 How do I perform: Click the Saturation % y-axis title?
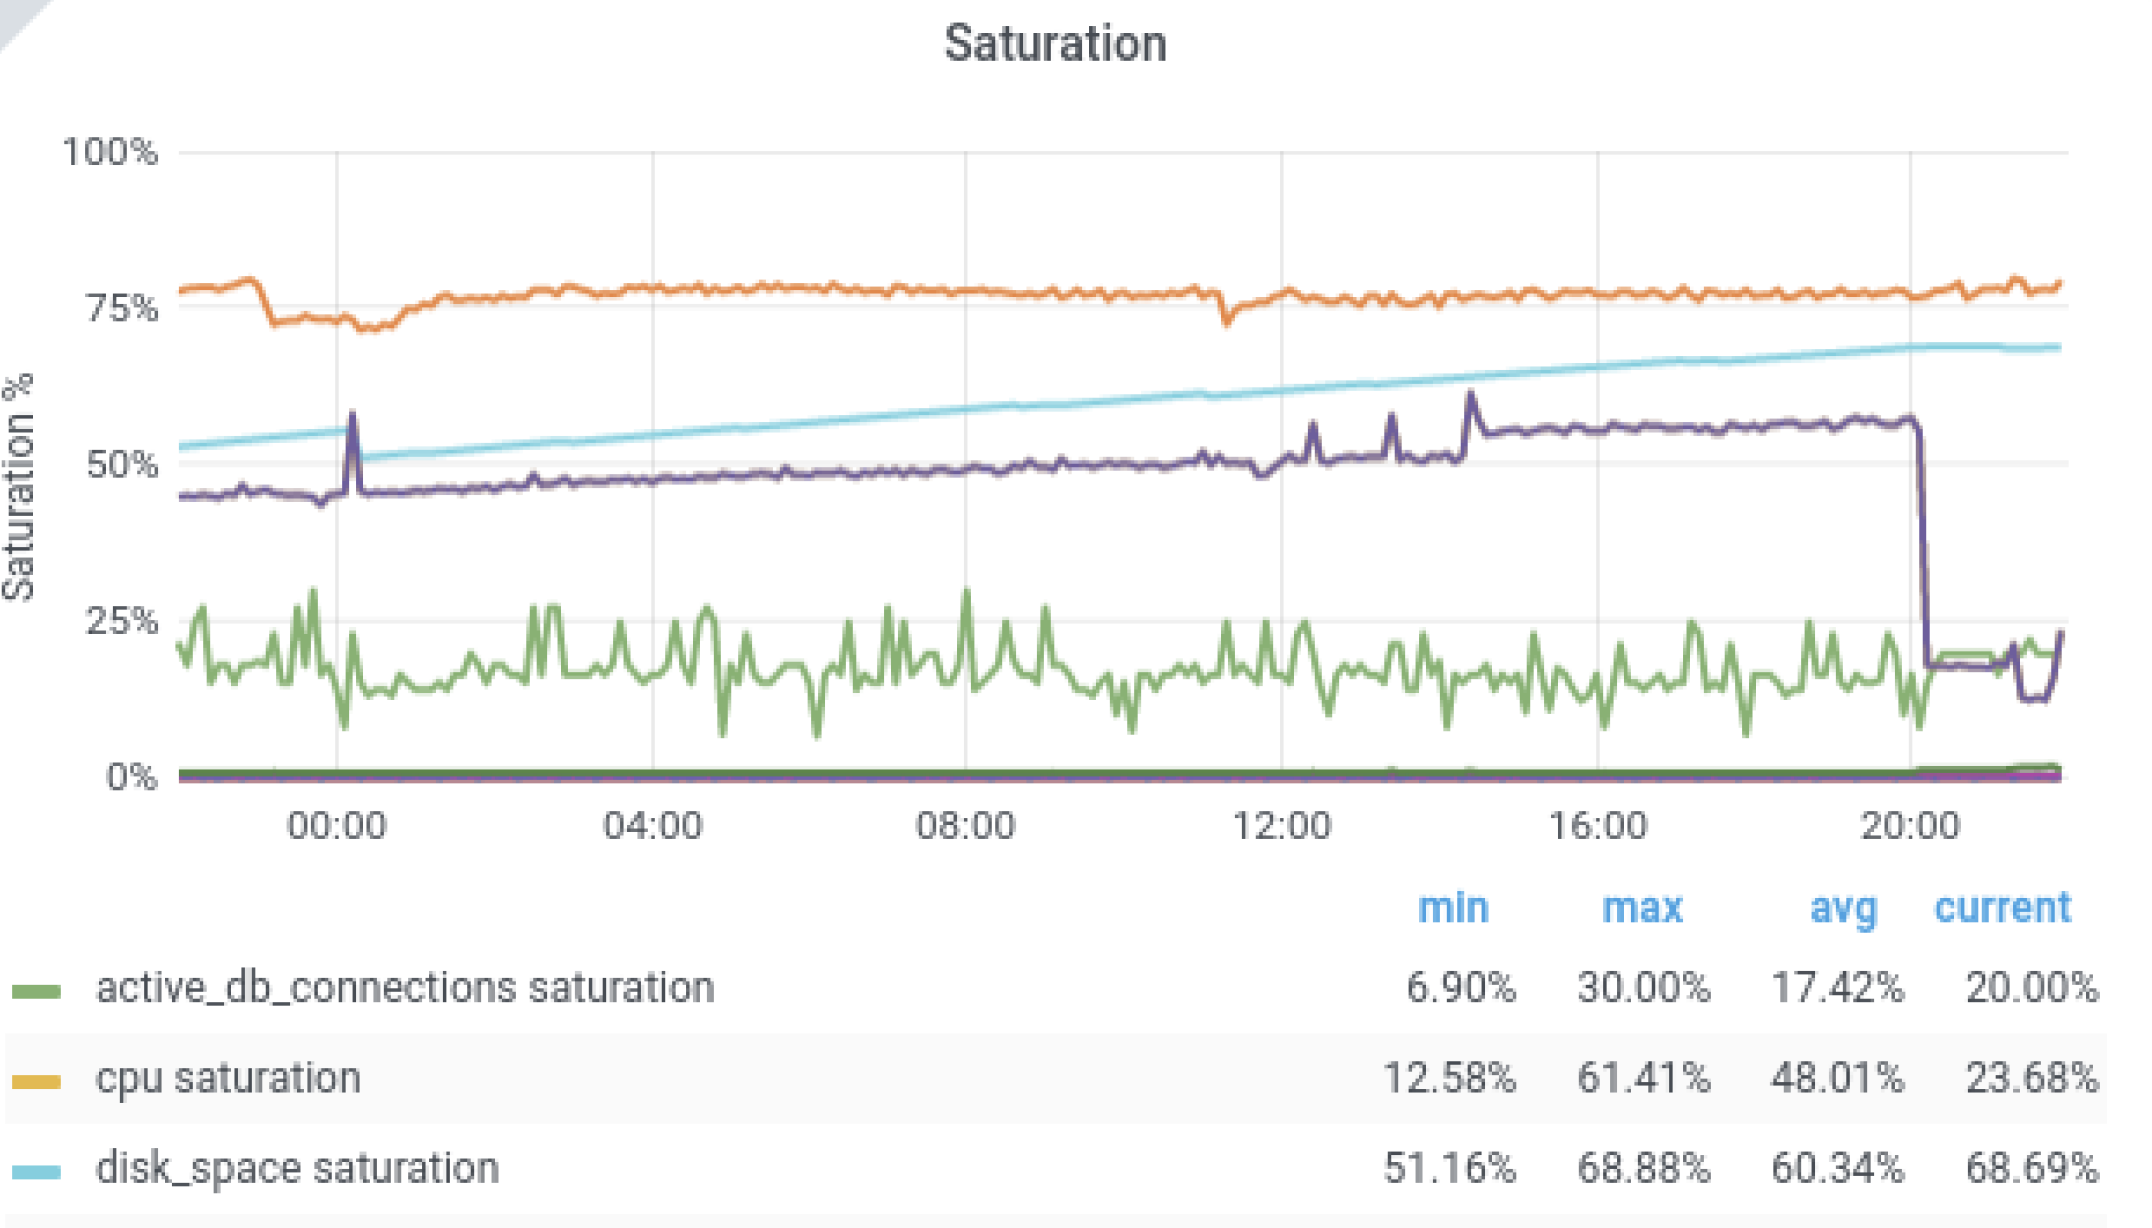[x=20, y=487]
